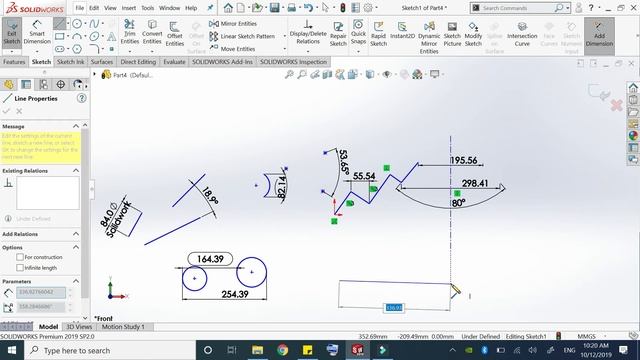Click the Intersection Curve tool
The width and height of the screenshot is (640, 360).
click(x=522, y=33)
